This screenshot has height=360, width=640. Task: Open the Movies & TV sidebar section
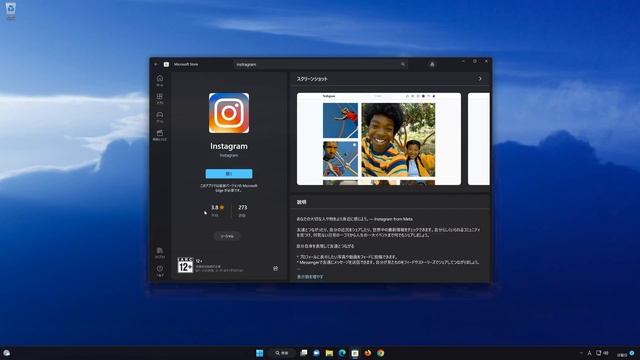(160, 135)
